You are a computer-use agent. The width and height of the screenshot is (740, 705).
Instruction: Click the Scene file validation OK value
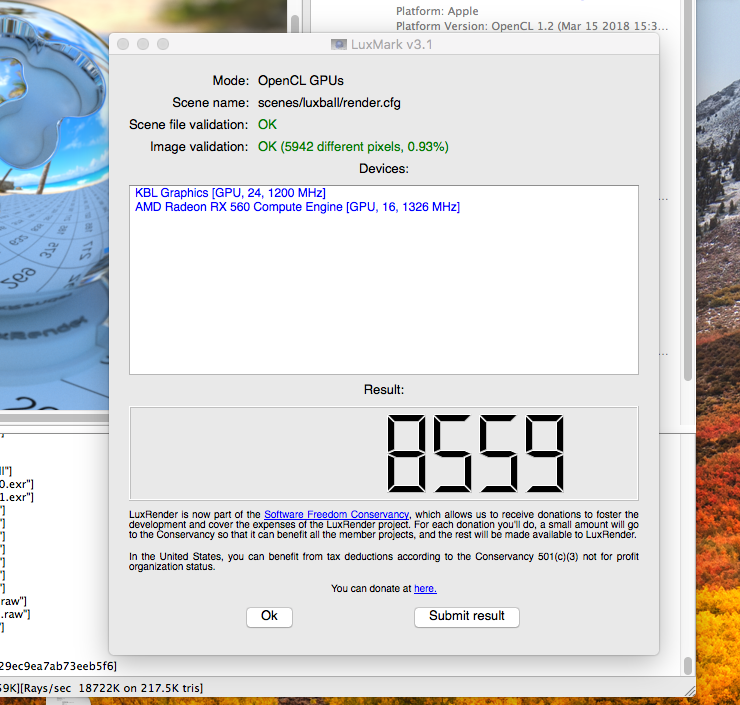tap(267, 125)
